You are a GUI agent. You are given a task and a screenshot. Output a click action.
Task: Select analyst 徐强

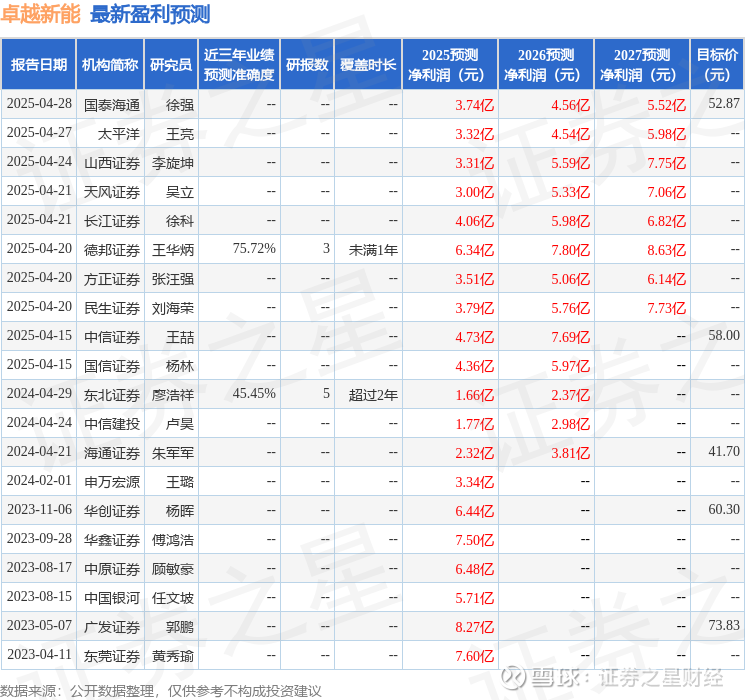pos(180,105)
